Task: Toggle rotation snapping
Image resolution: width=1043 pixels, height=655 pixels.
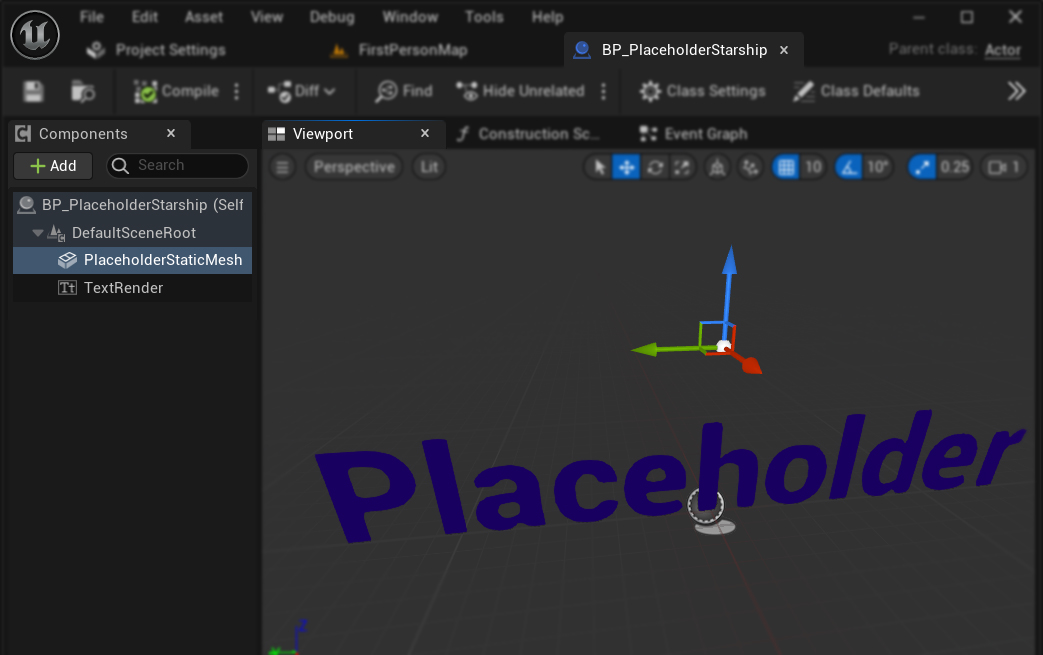Action: pyautogui.click(x=849, y=167)
